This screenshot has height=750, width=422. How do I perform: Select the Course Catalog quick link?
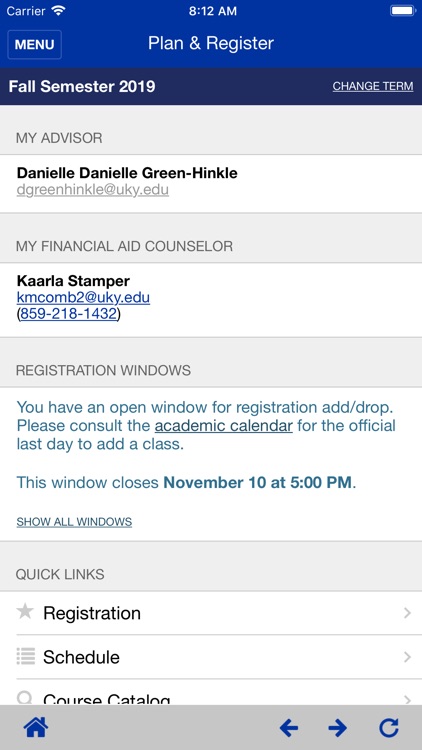tap(211, 692)
